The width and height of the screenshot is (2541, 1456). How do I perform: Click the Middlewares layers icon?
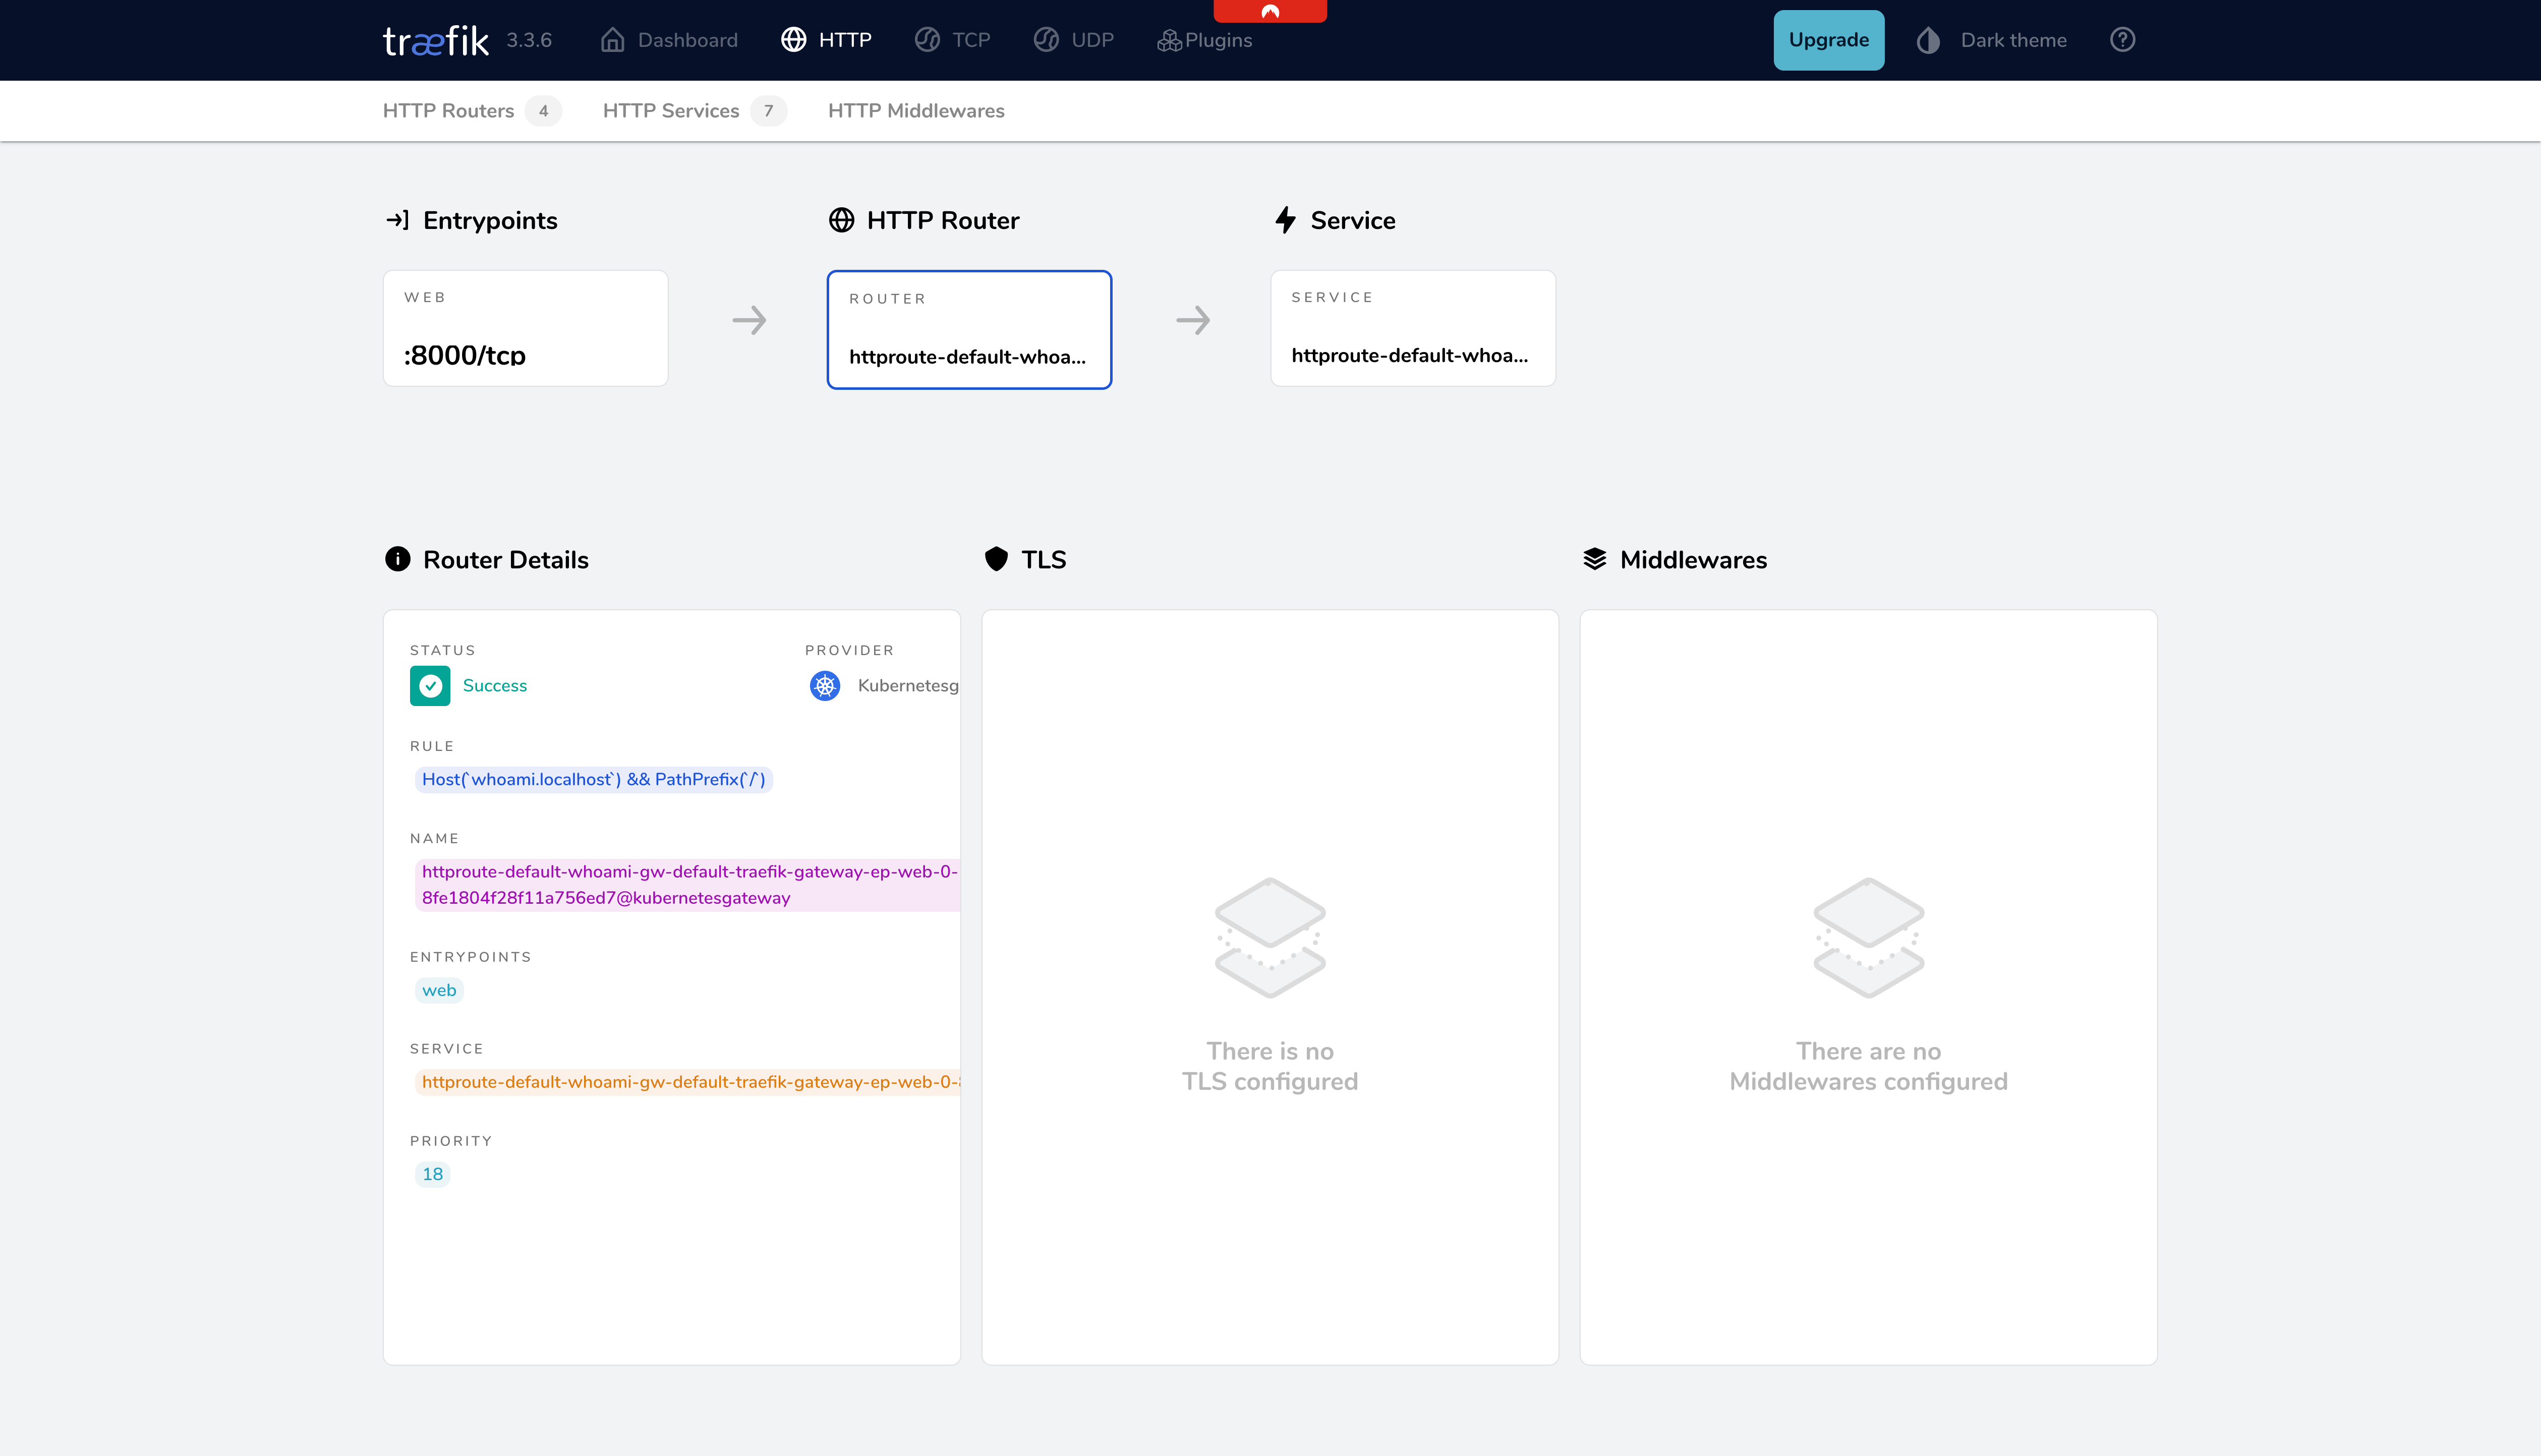(1595, 559)
